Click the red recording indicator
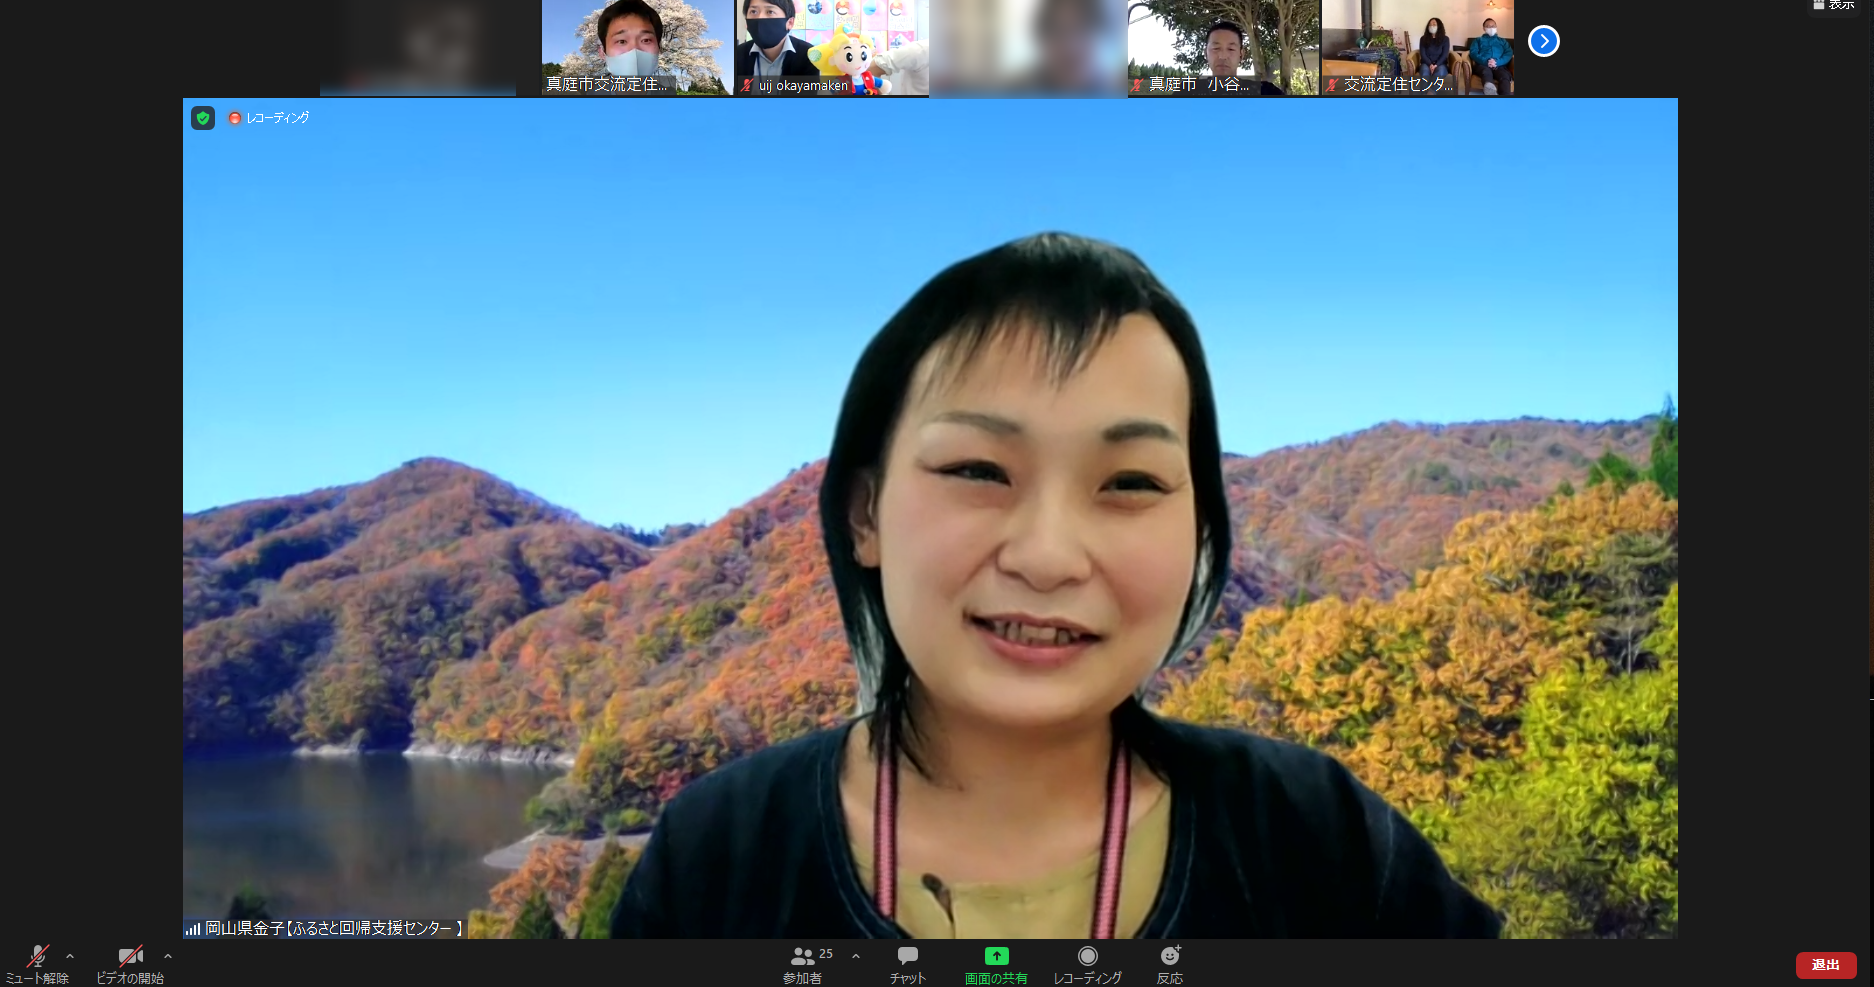The image size is (1874, 987). pos(235,118)
